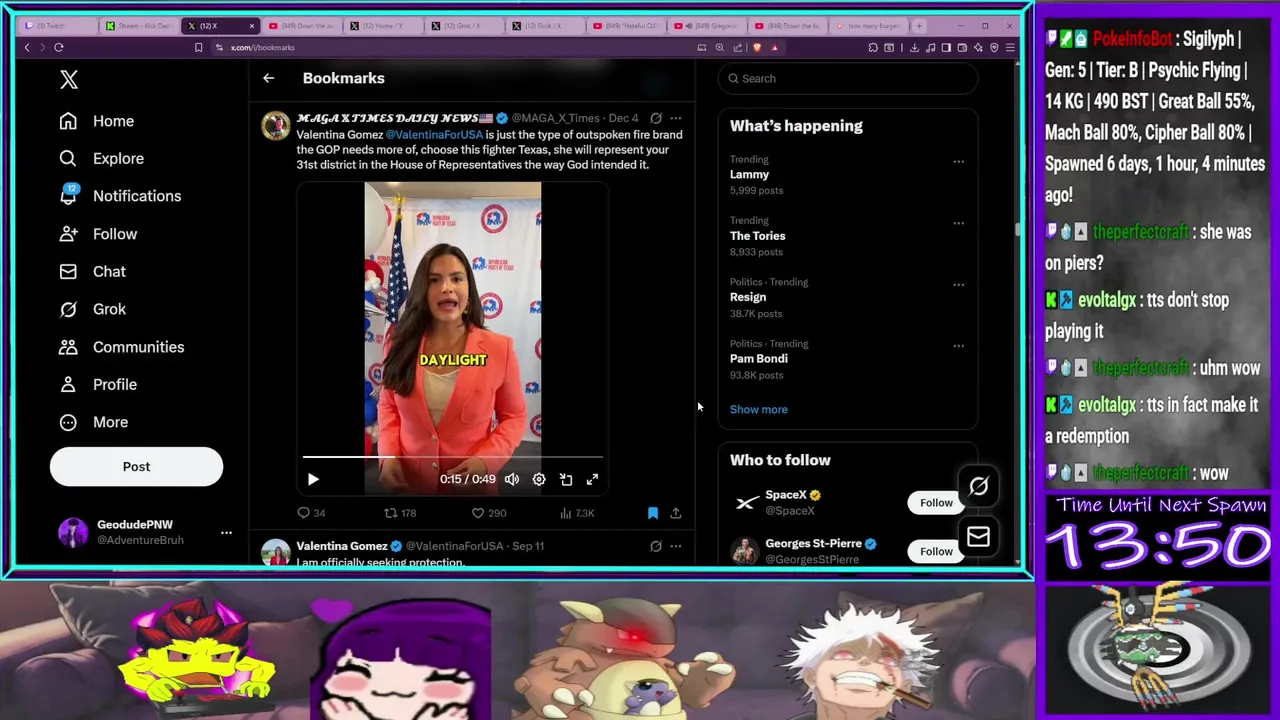The height and width of the screenshot is (720, 1280).
Task: Go back in browser history
Action: pos(27,47)
